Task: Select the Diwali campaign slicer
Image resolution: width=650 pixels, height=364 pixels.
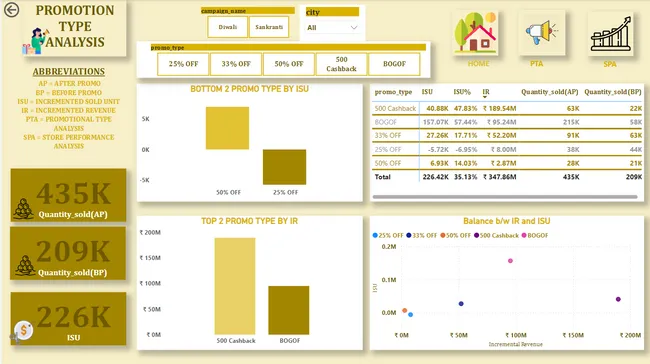Action: point(228,27)
